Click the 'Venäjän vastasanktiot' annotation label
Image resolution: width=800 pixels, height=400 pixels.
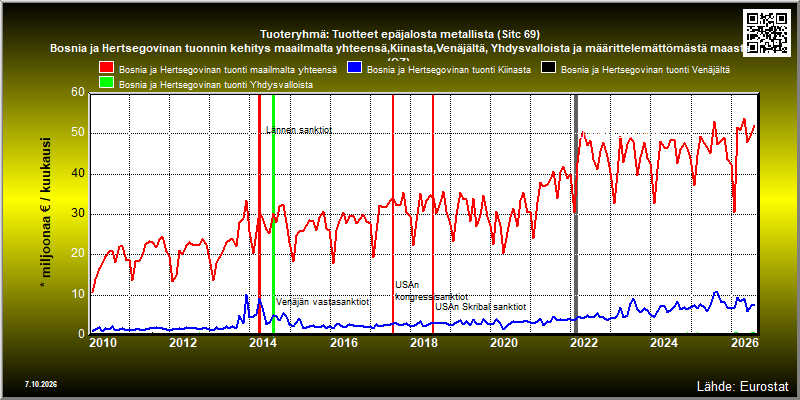click(323, 302)
